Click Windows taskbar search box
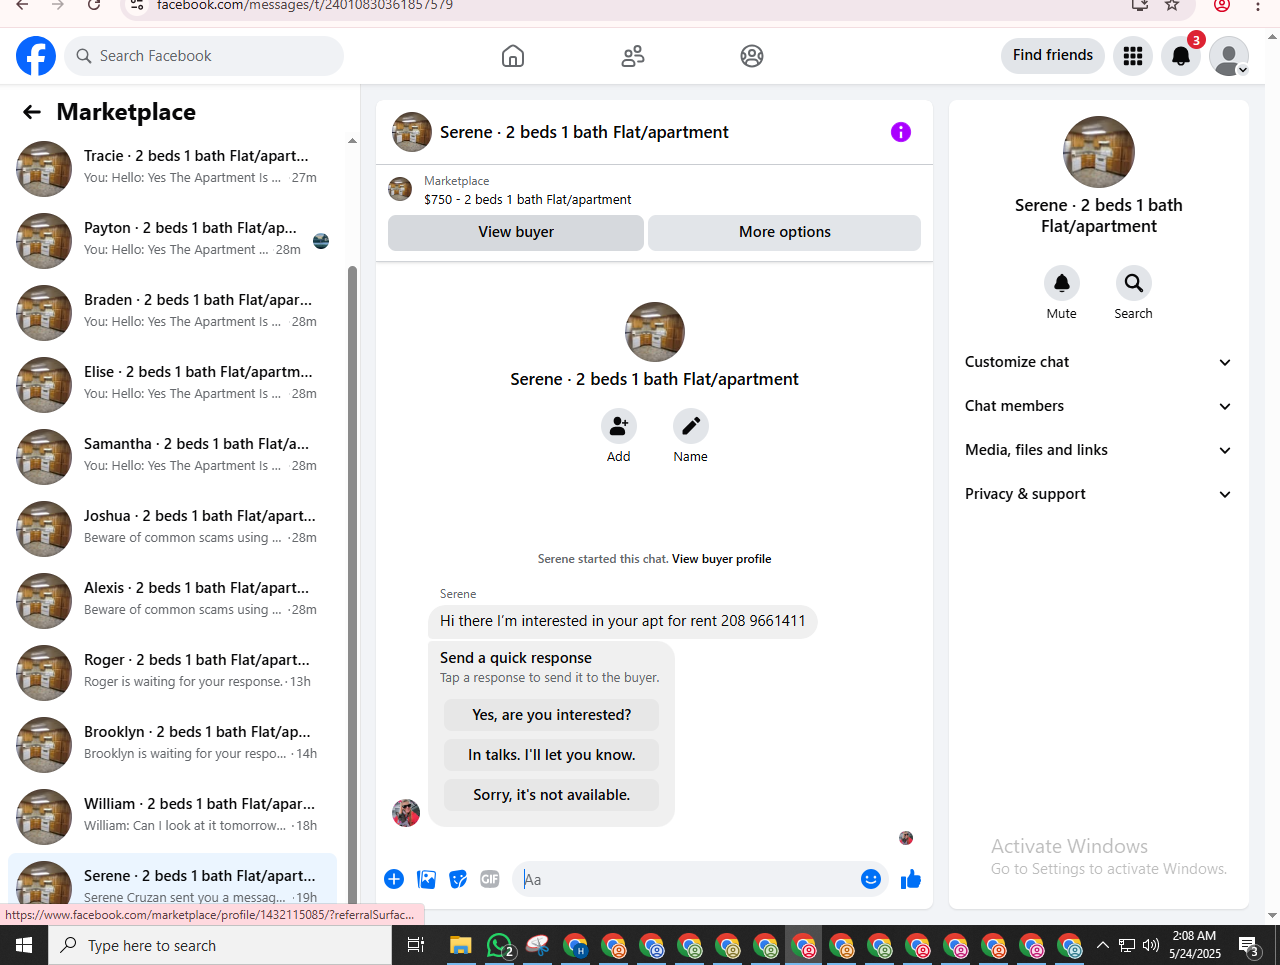 click(x=220, y=945)
